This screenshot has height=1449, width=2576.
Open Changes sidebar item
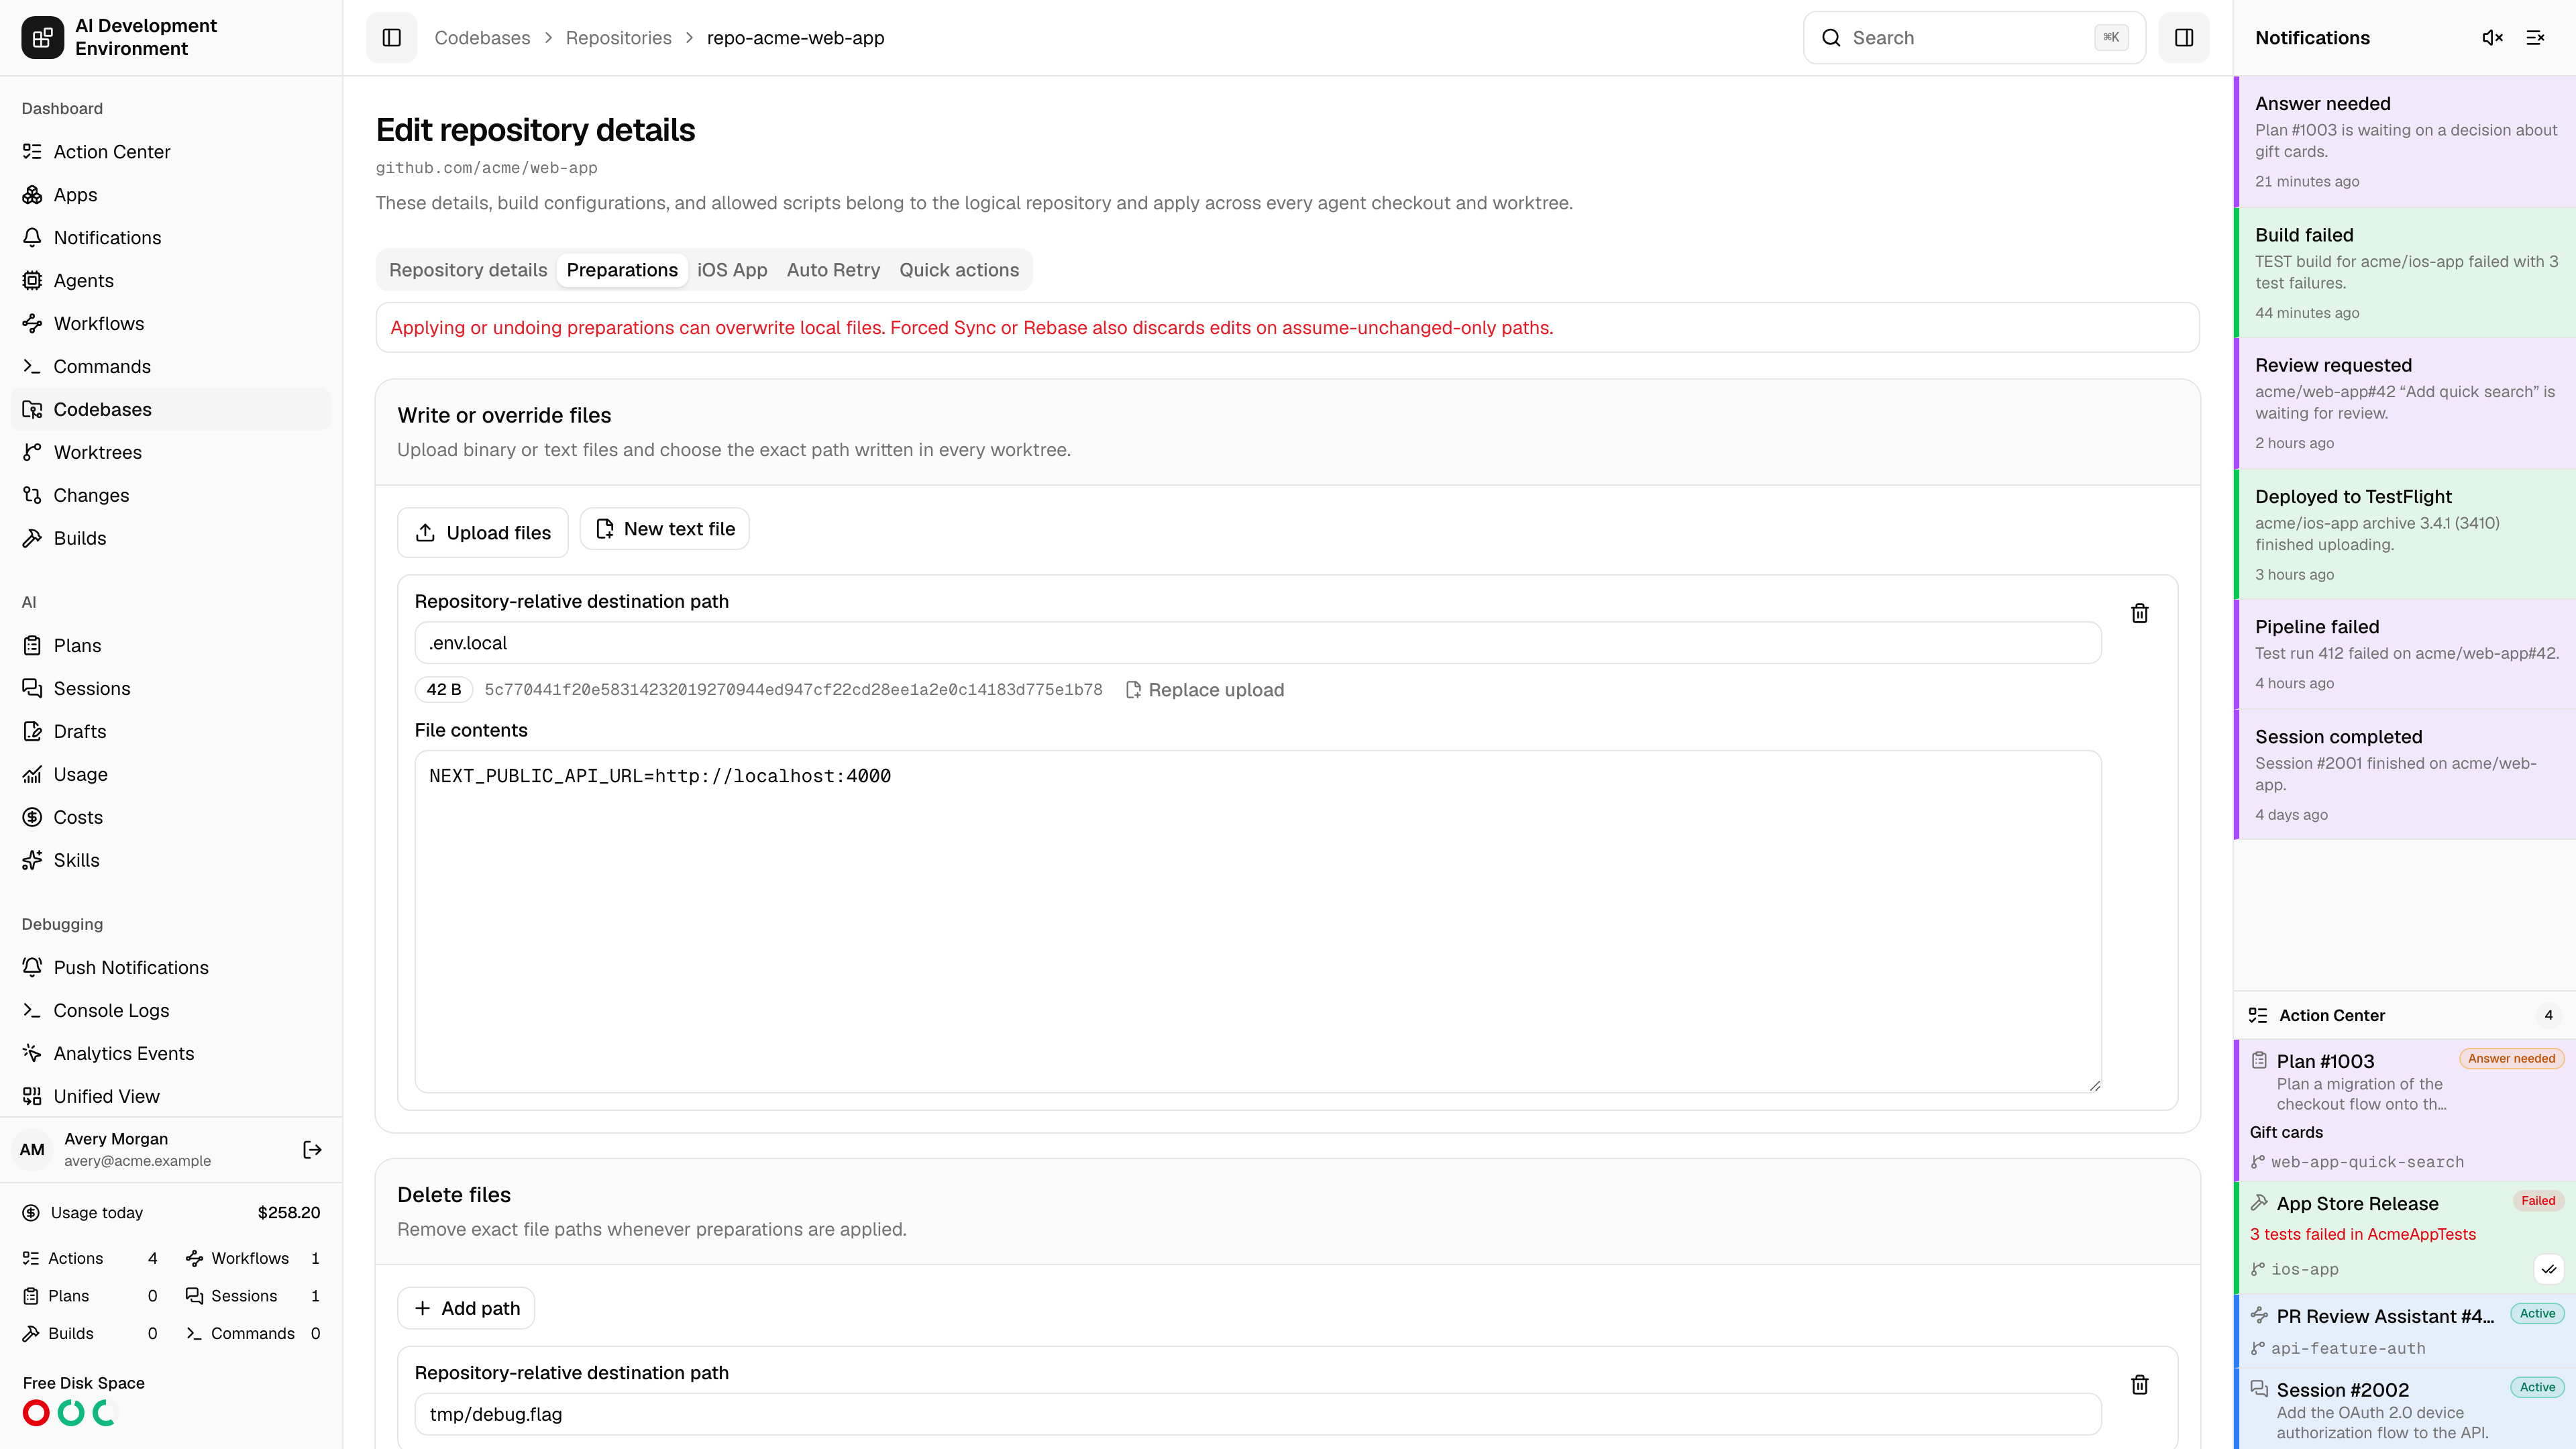(171, 496)
